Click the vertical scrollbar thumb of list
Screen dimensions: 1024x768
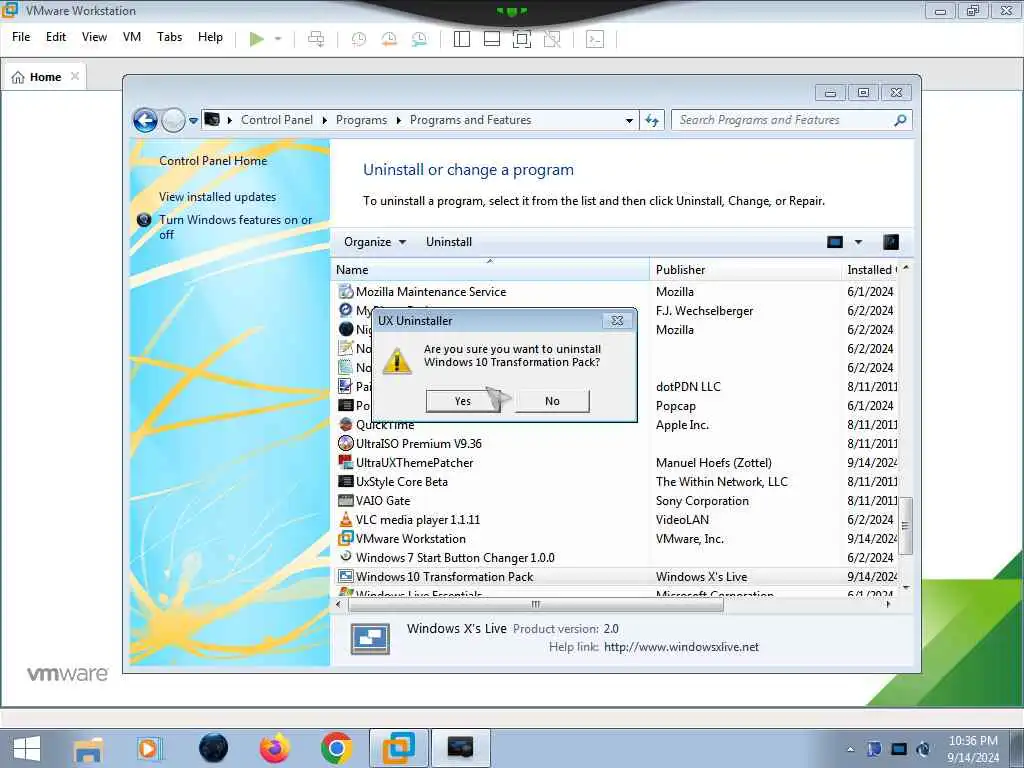tap(905, 525)
